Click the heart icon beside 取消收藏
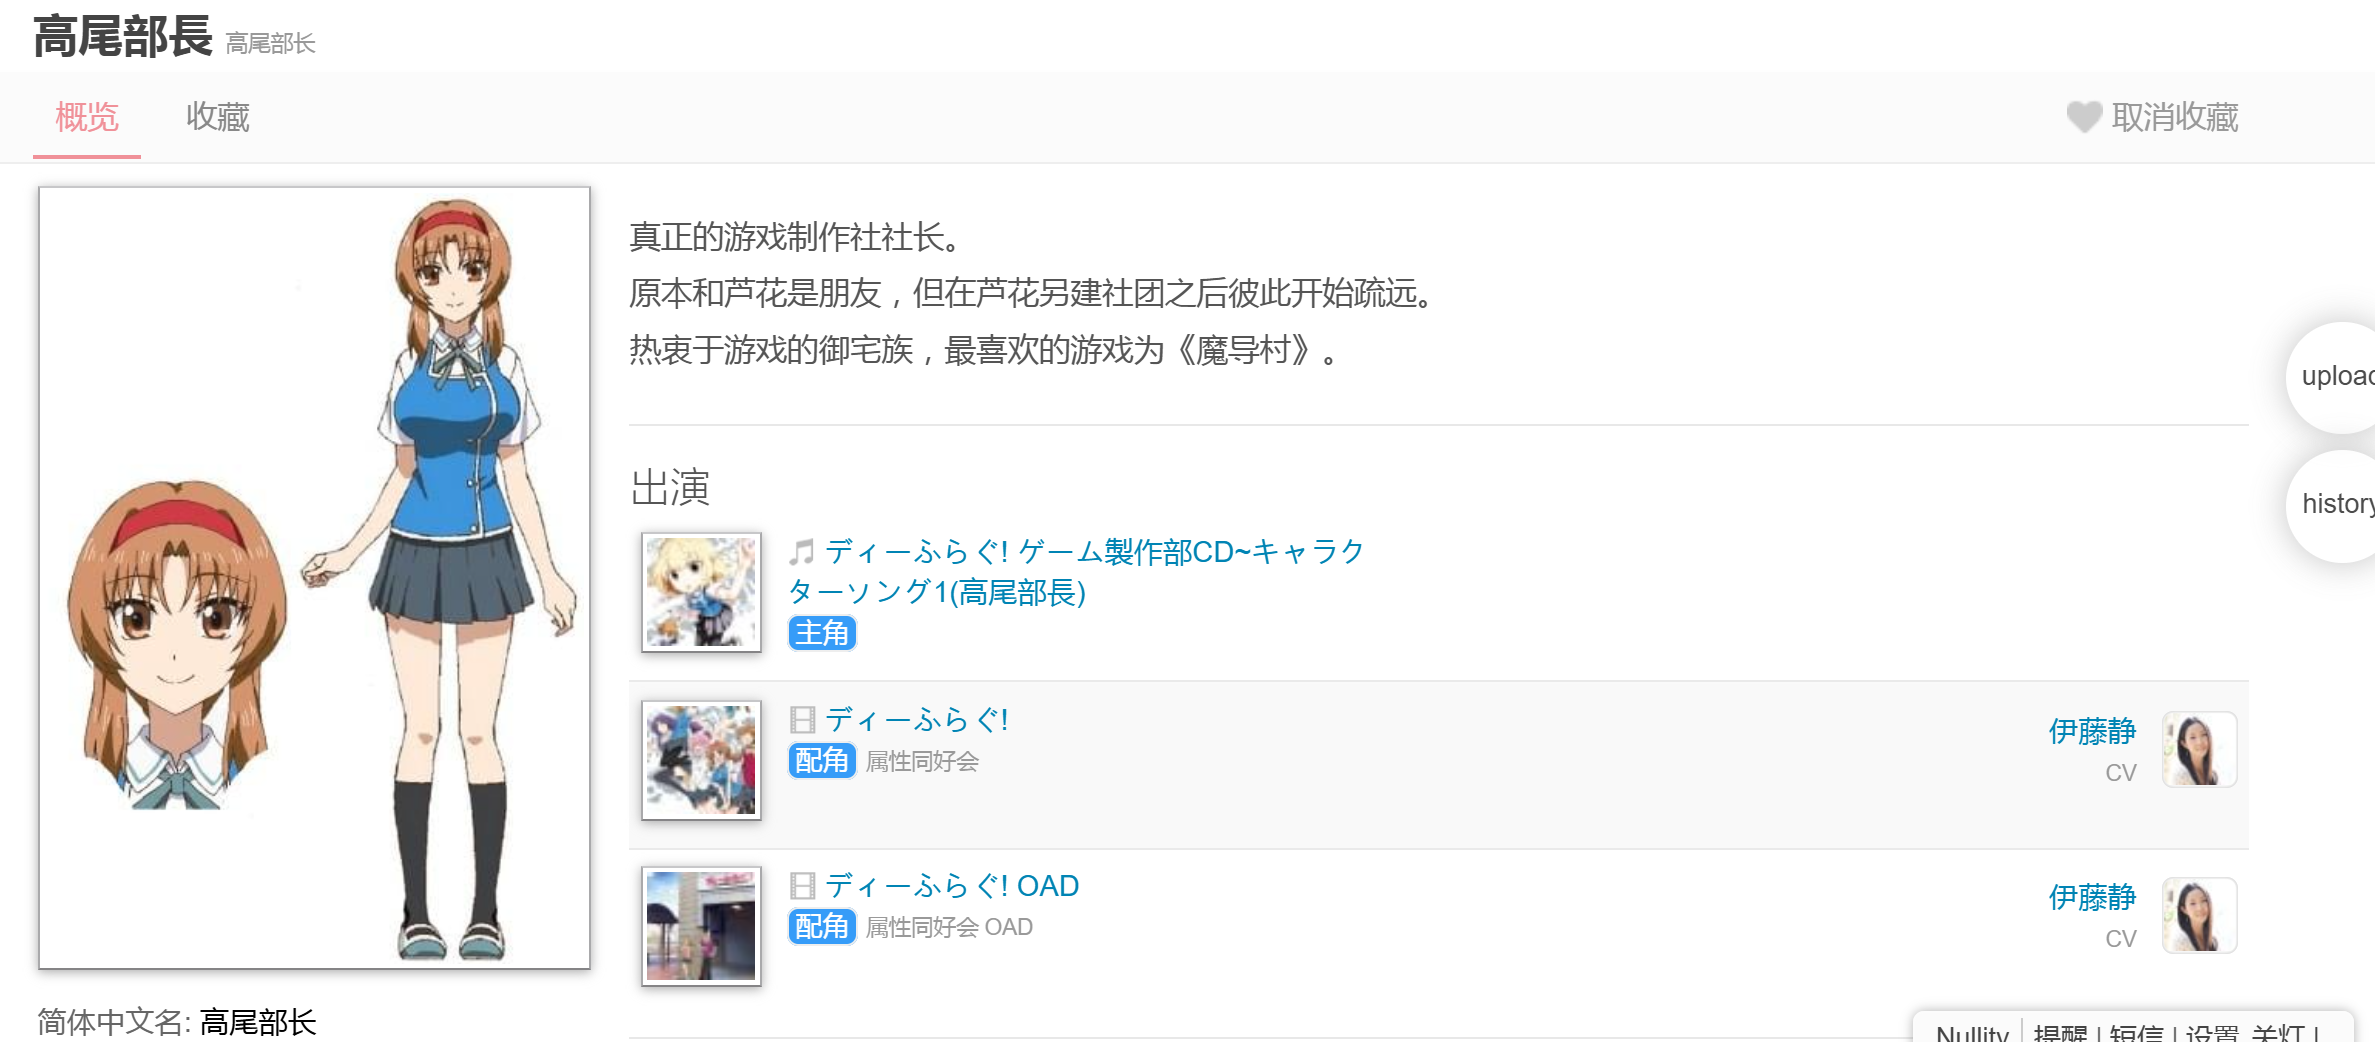The width and height of the screenshot is (2375, 1042). tap(2084, 117)
